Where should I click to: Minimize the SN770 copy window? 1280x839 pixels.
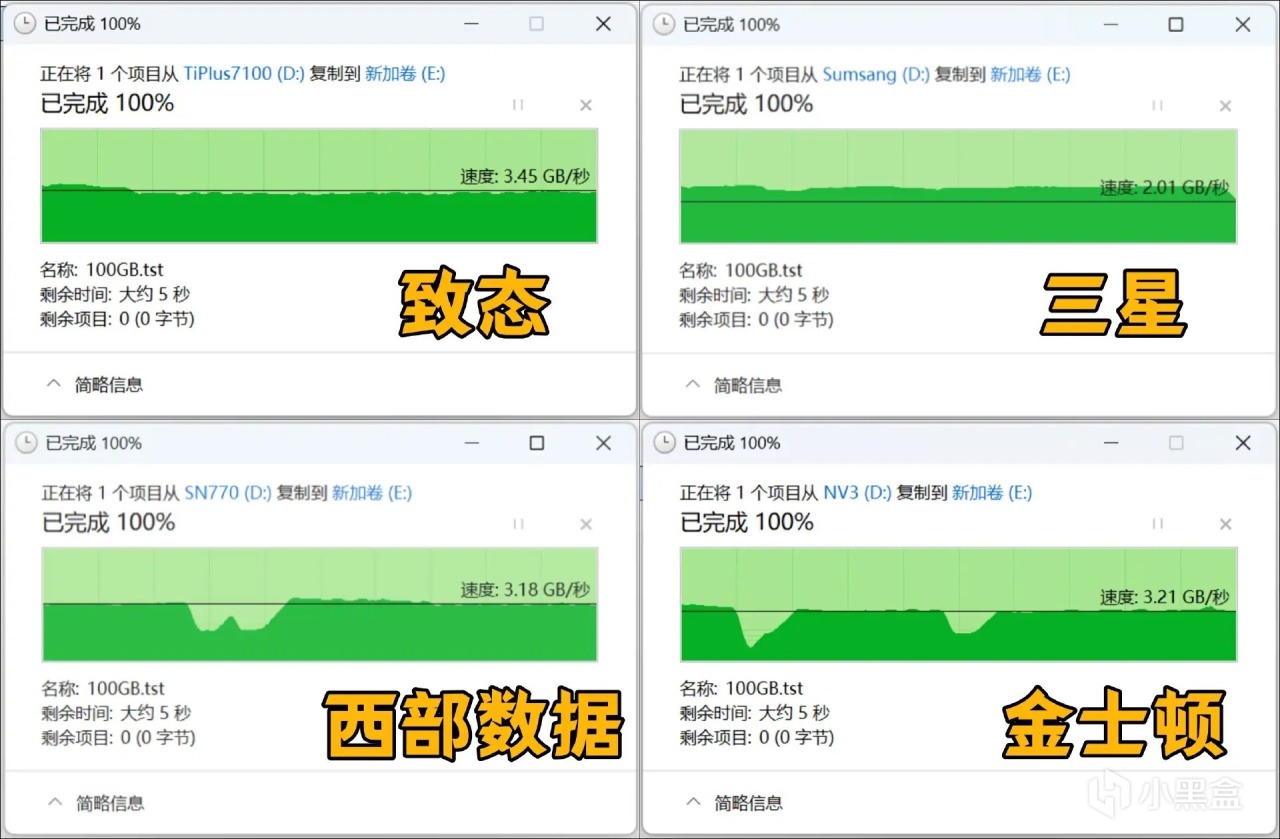(470, 443)
